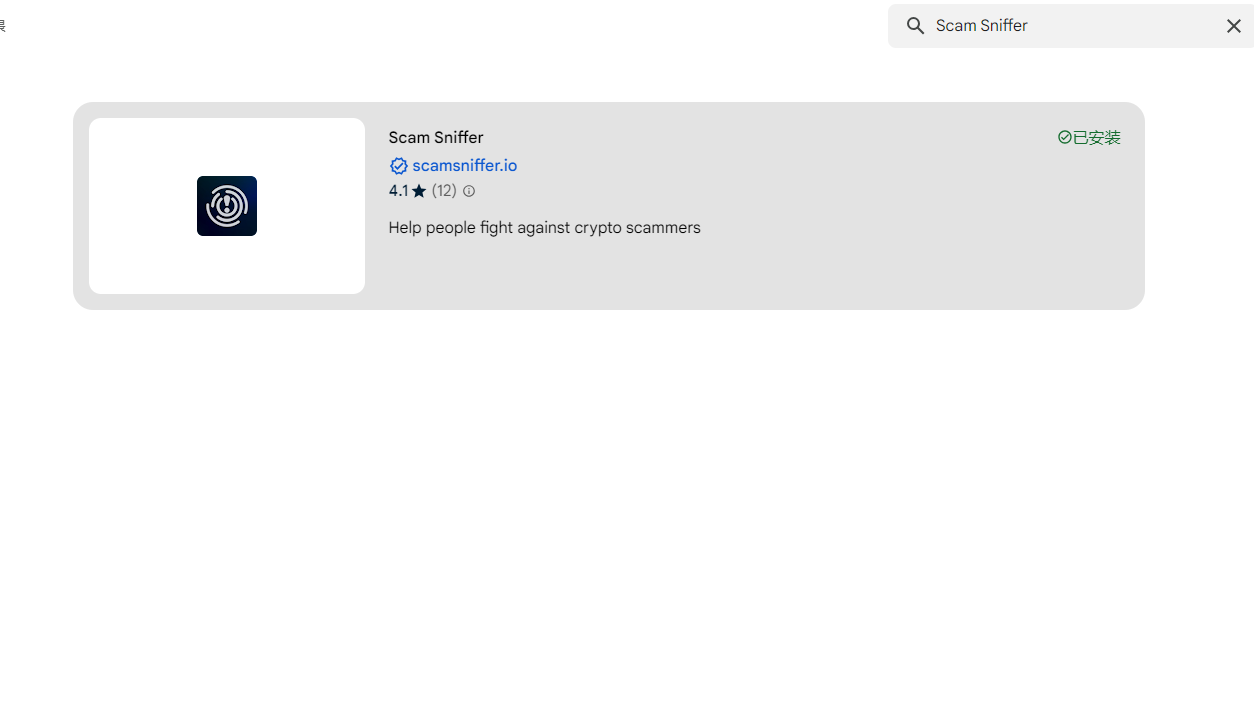Open the rating info icon beside (12)
The width and height of the screenshot is (1254, 709).
click(x=468, y=191)
